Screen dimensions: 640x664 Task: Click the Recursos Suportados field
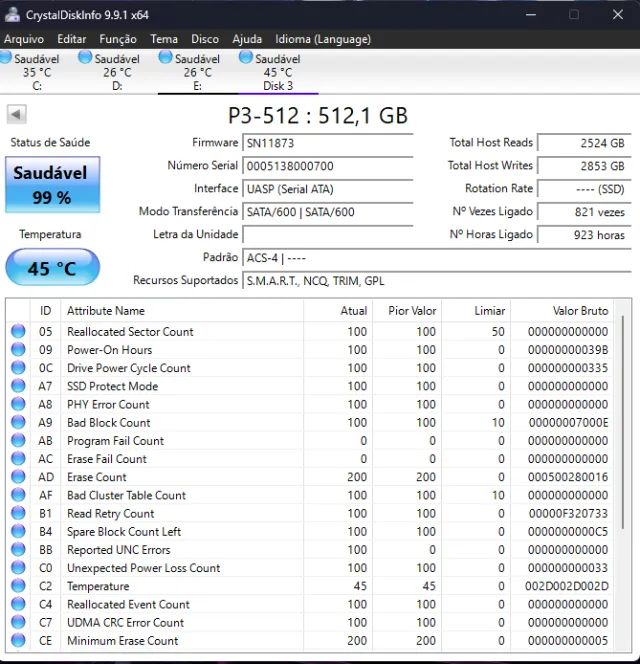point(437,281)
